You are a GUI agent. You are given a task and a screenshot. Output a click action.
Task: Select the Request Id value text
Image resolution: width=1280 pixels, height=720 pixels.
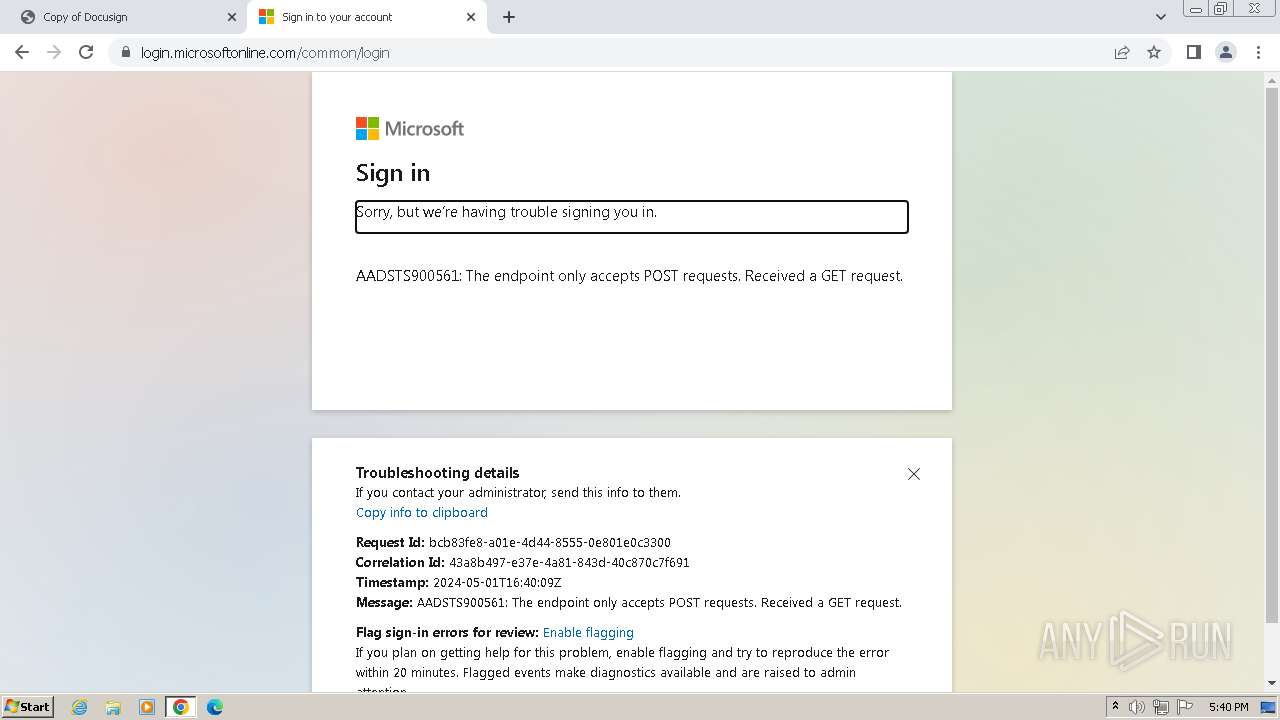coord(550,543)
